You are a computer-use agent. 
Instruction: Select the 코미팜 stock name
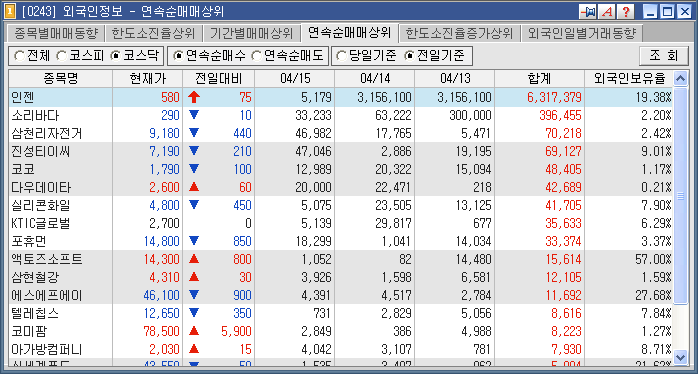click(x=29, y=332)
